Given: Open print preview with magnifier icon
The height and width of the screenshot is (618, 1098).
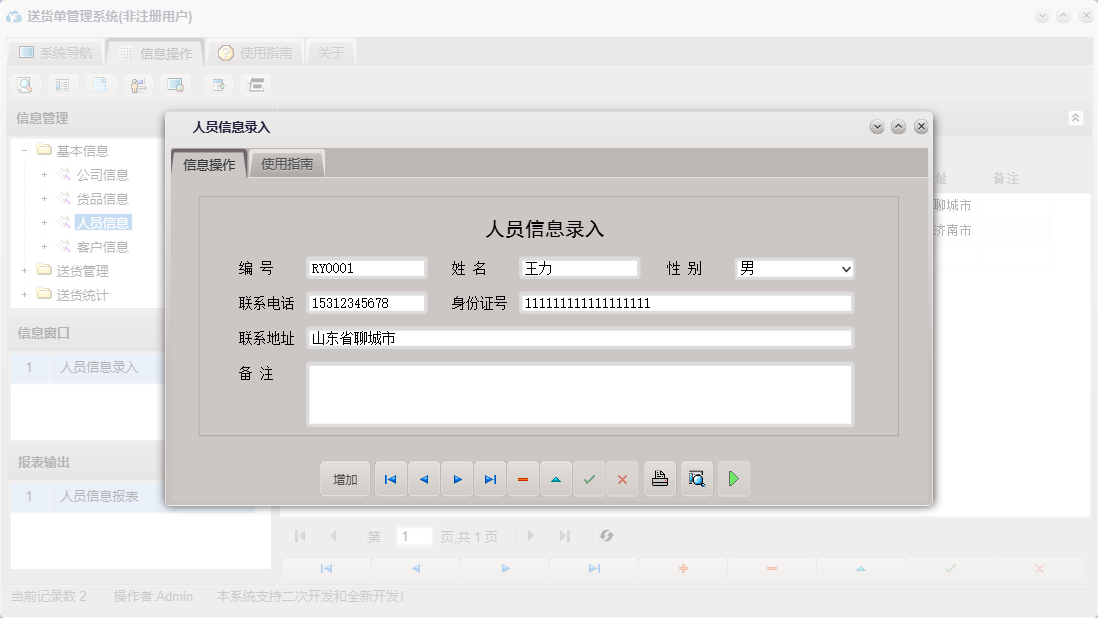Looking at the screenshot, I should pyautogui.click(x=696, y=478).
